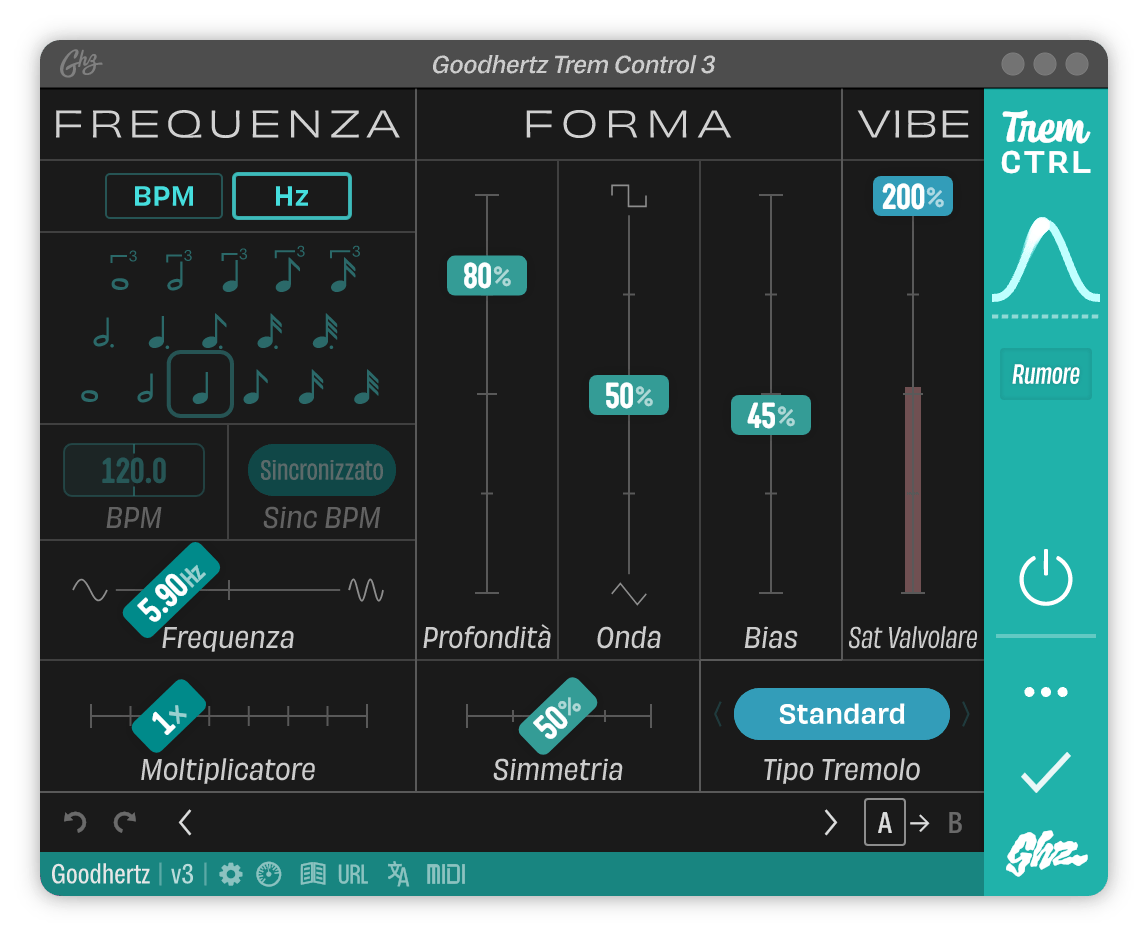
Task: Pick the plain whole note value
Action: (89, 395)
